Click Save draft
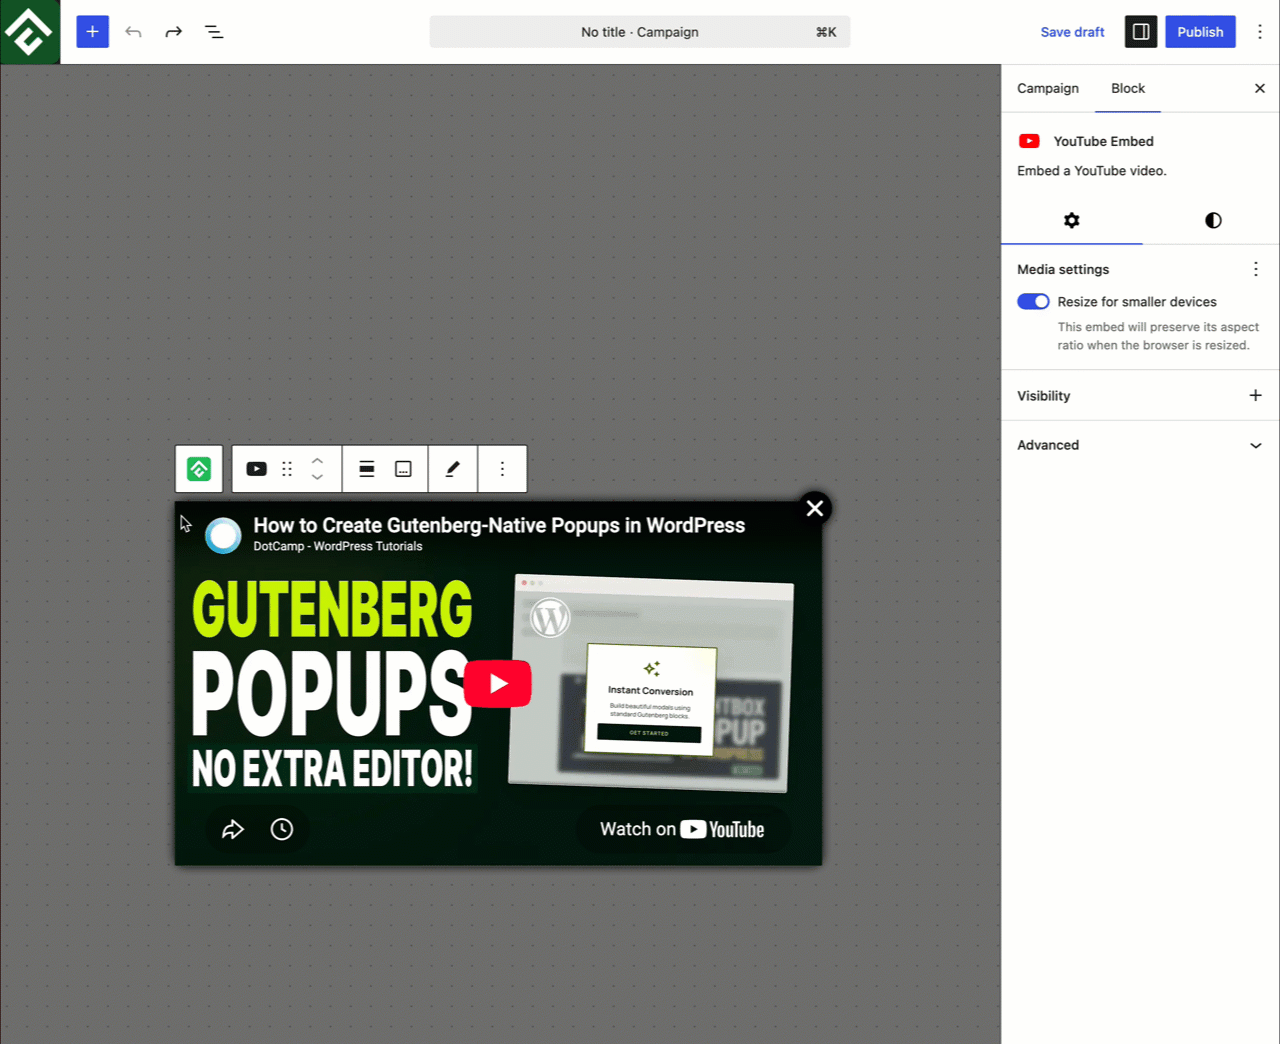Image resolution: width=1280 pixels, height=1044 pixels. point(1072,32)
